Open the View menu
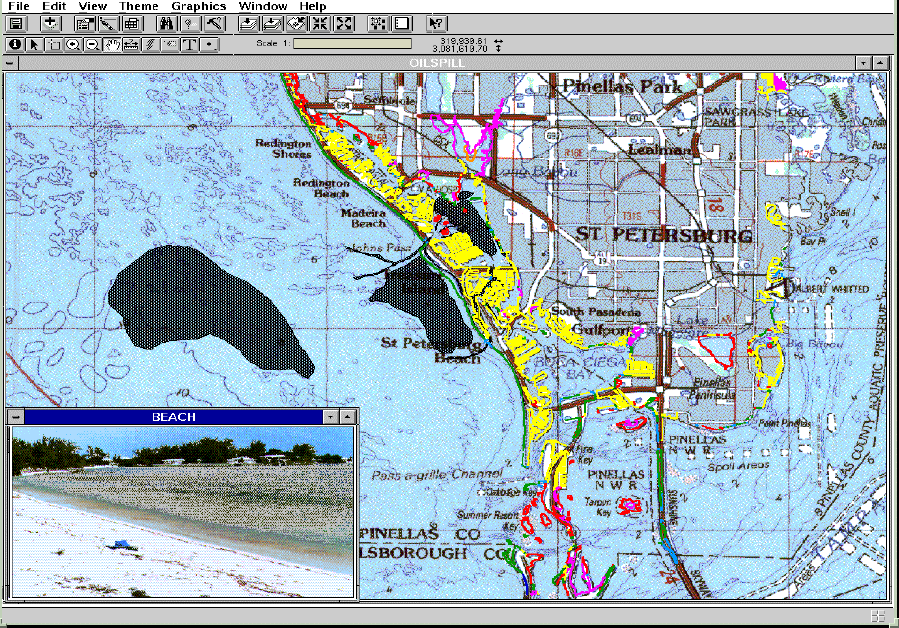Image resolution: width=899 pixels, height=628 pixels. 92,6
